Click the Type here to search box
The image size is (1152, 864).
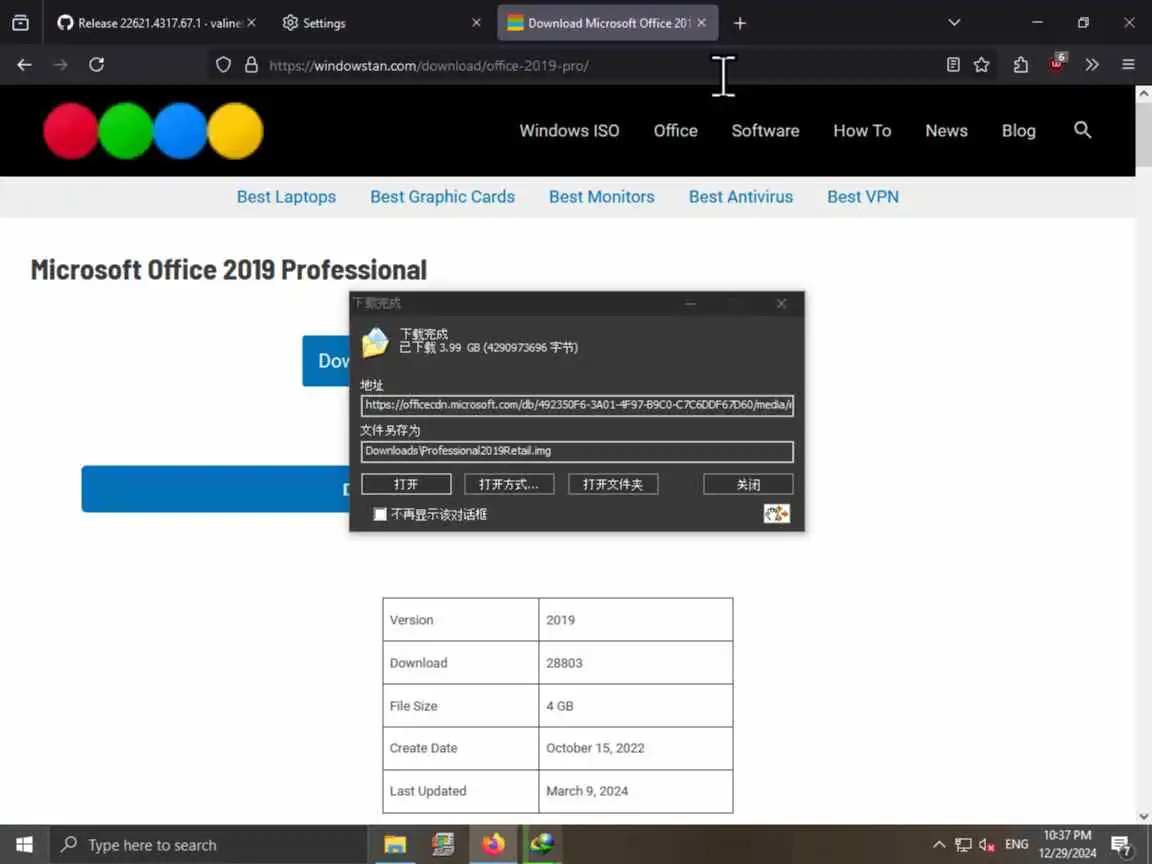(x=208, y=845)
